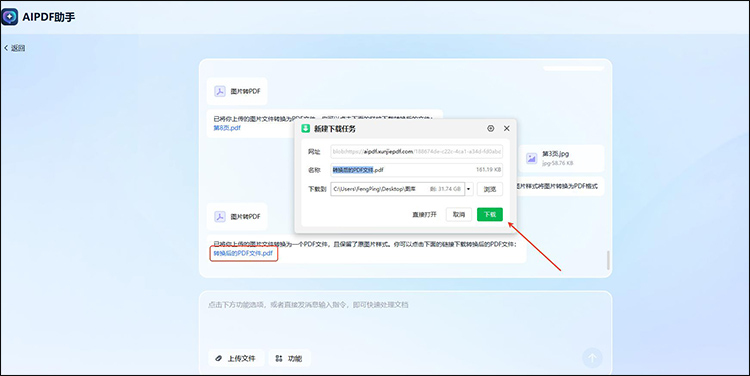Focus the 网址 URL field
This screenshot has height=376, width=750.
[x=416, y=152]
